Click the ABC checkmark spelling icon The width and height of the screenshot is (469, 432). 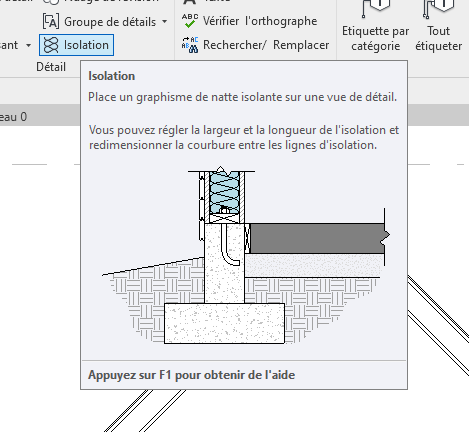190,21
